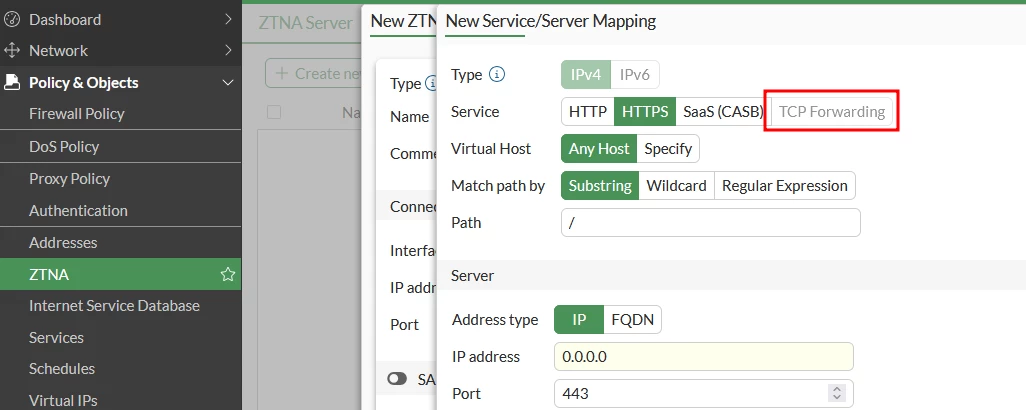Match path by Substring

[600, 186]
